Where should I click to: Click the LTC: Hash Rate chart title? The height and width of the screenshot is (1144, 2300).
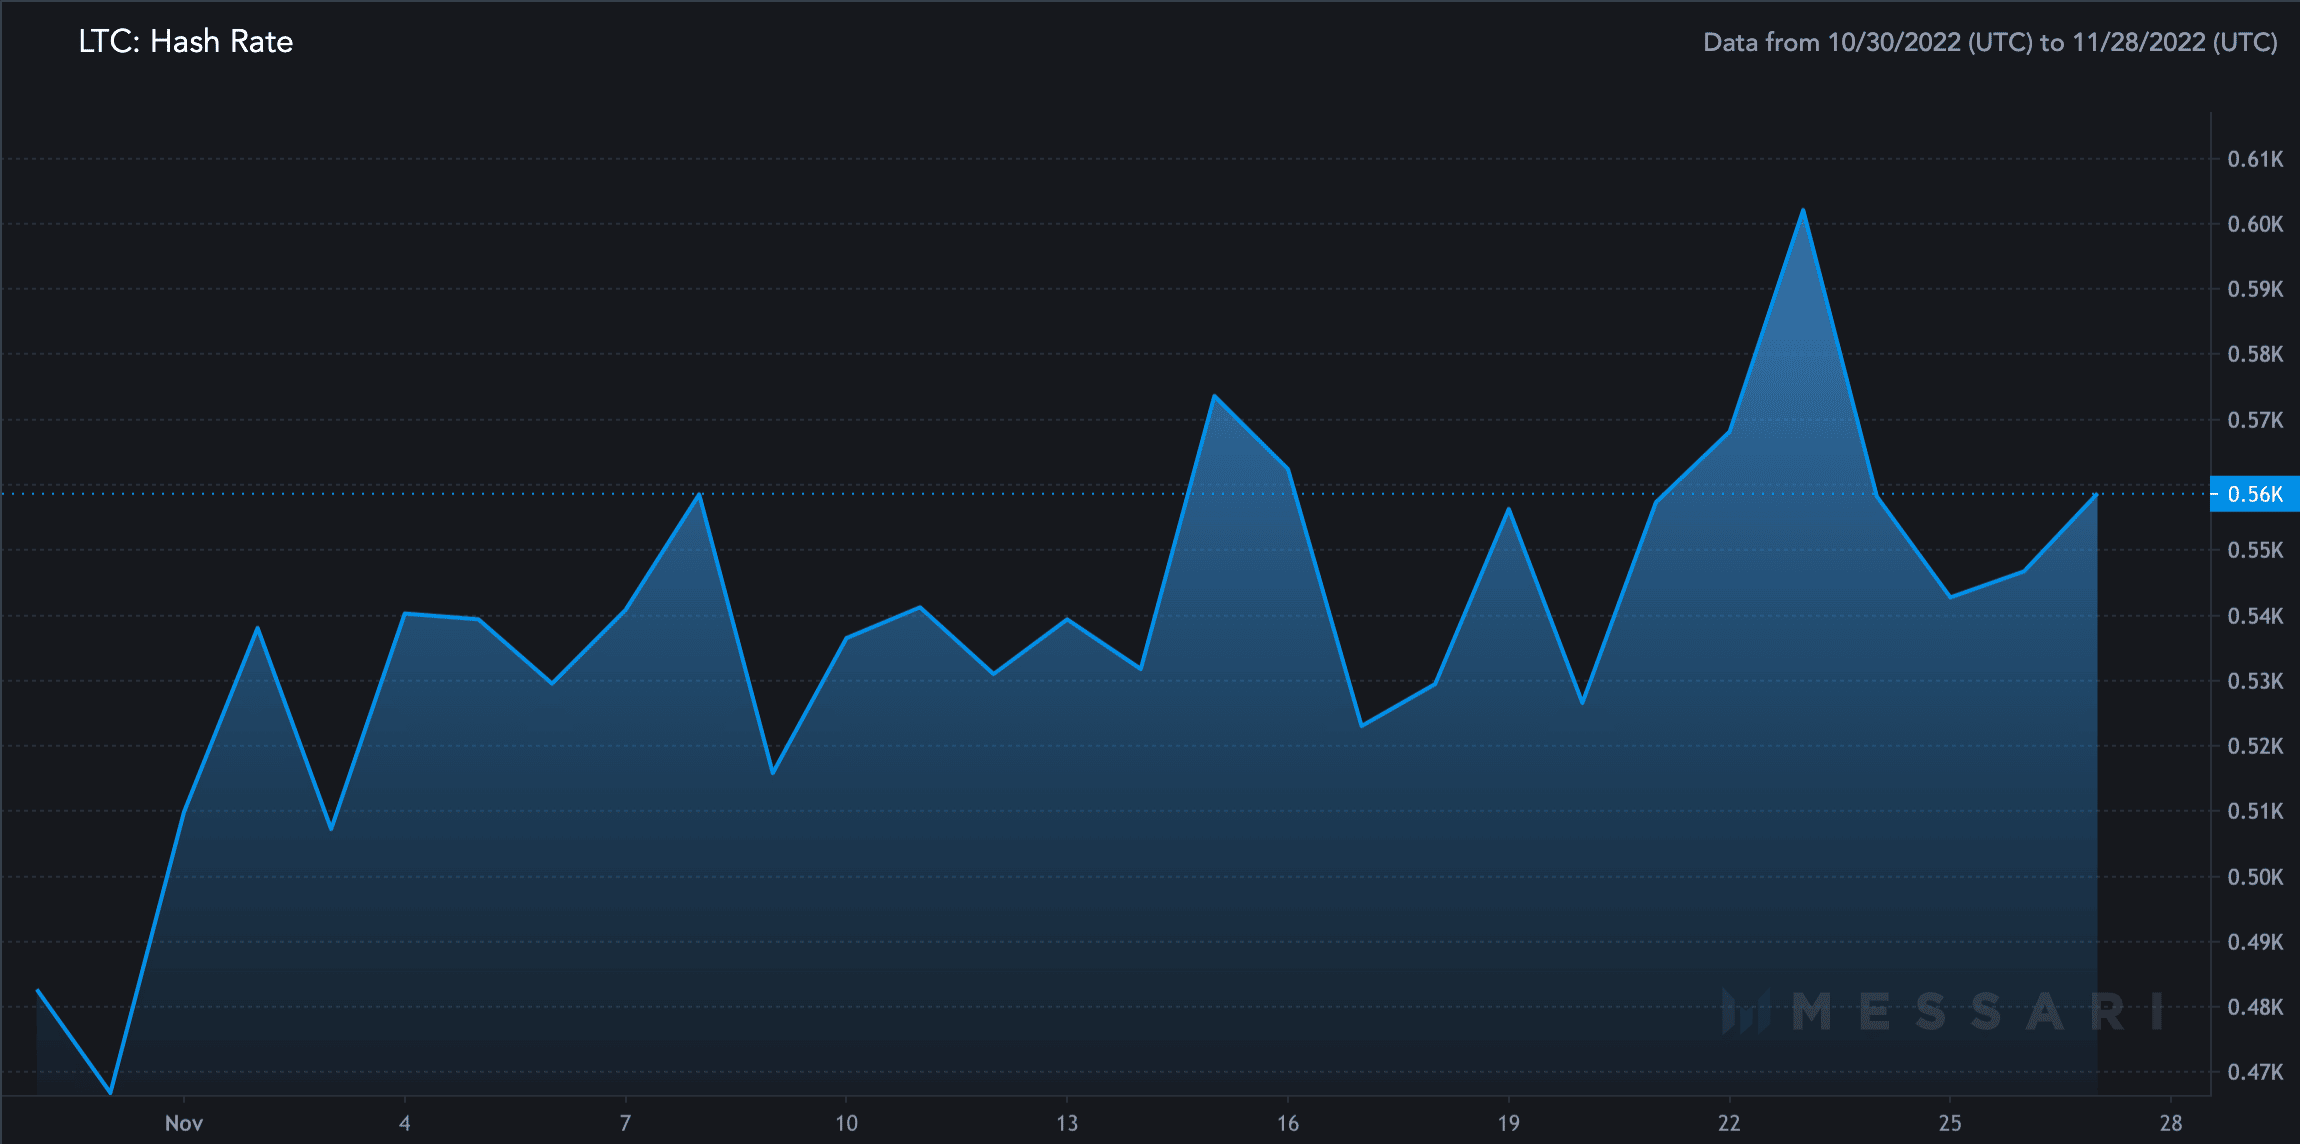click(186, 41)
